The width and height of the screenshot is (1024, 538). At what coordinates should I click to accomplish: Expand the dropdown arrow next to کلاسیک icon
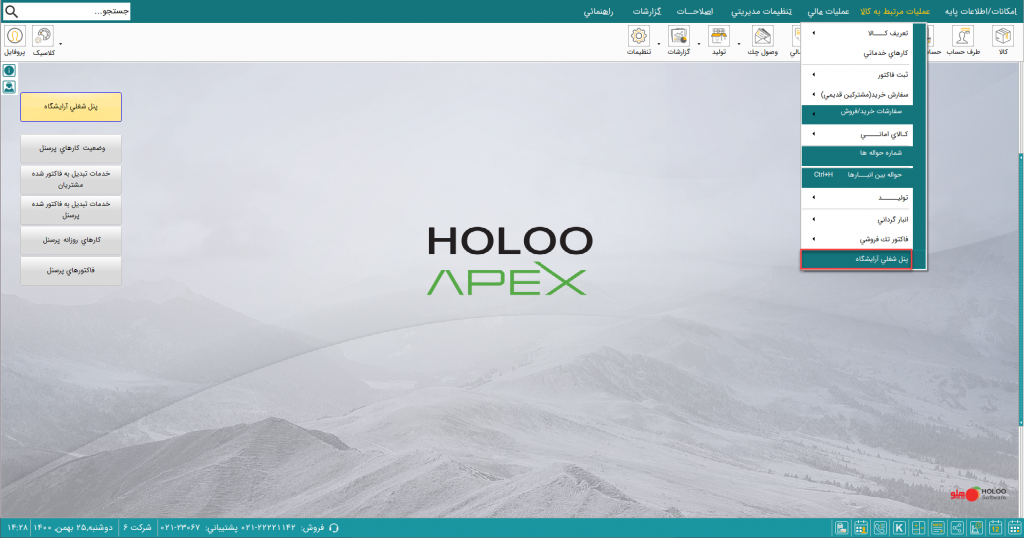point(61,44)
